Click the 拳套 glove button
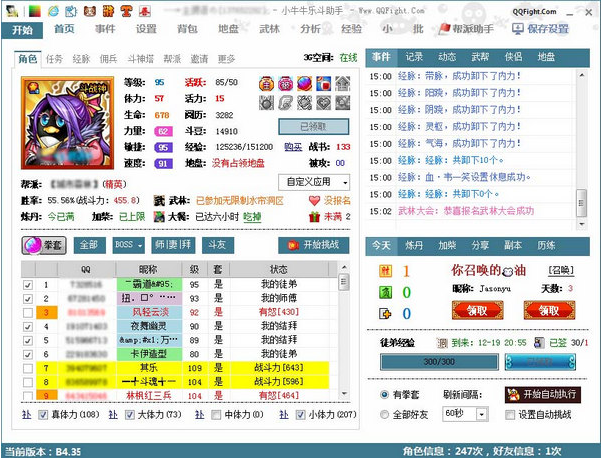 click(x=44, y=245)
